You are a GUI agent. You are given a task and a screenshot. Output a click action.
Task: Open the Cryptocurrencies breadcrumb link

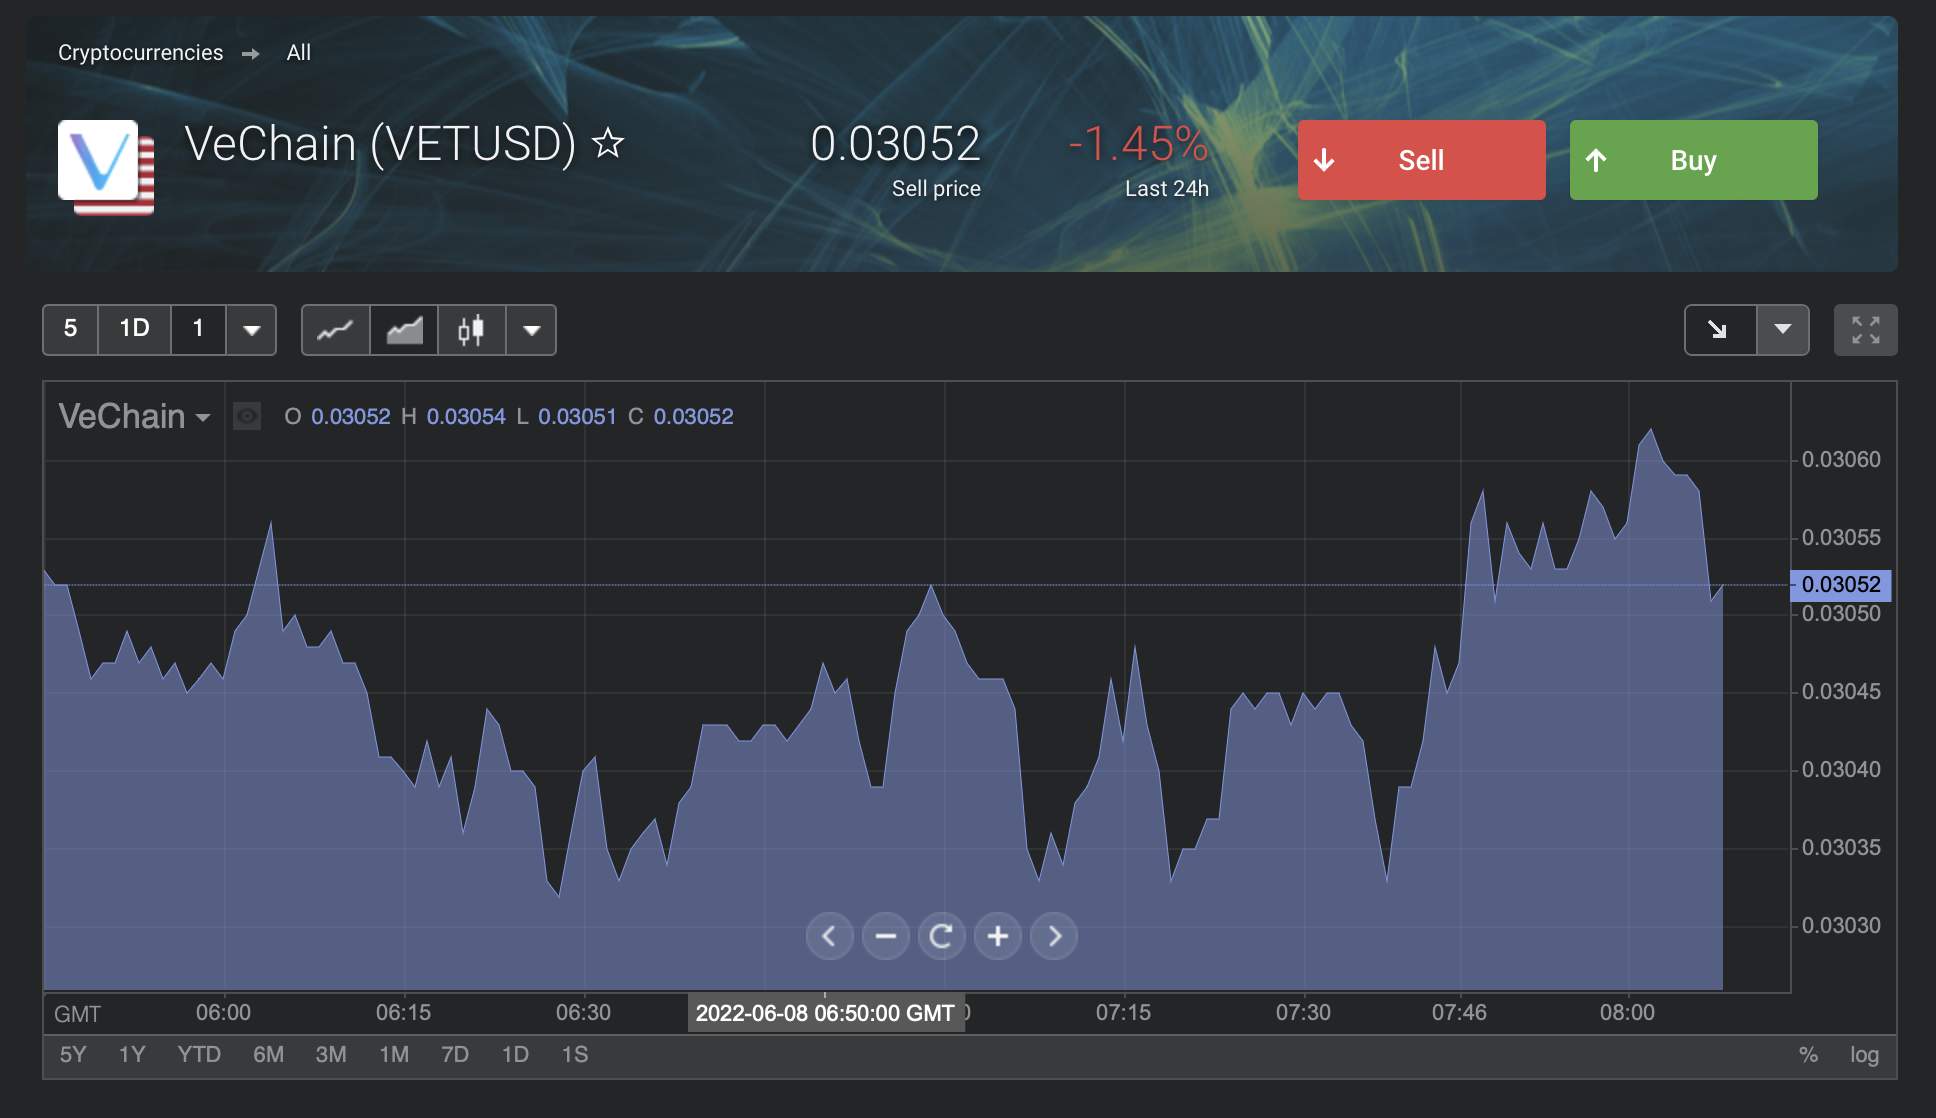coord(140,52)
